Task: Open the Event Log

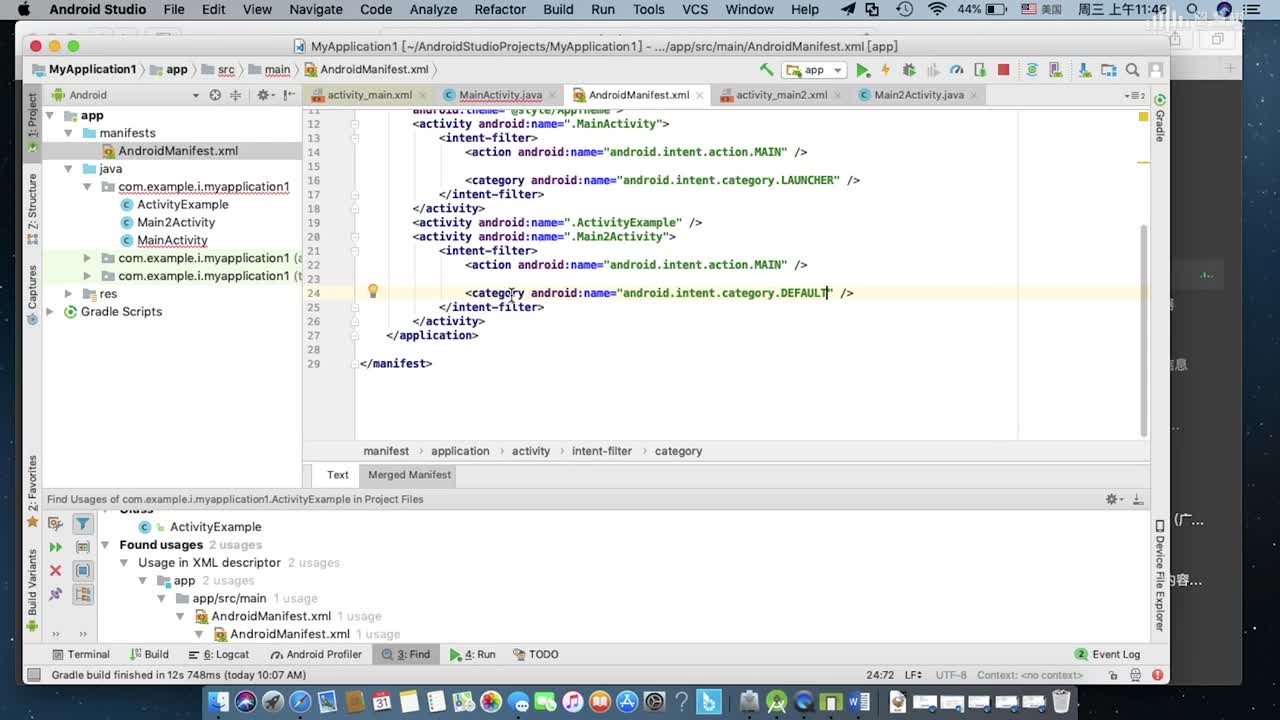Action: click(x=1107, y=654)
